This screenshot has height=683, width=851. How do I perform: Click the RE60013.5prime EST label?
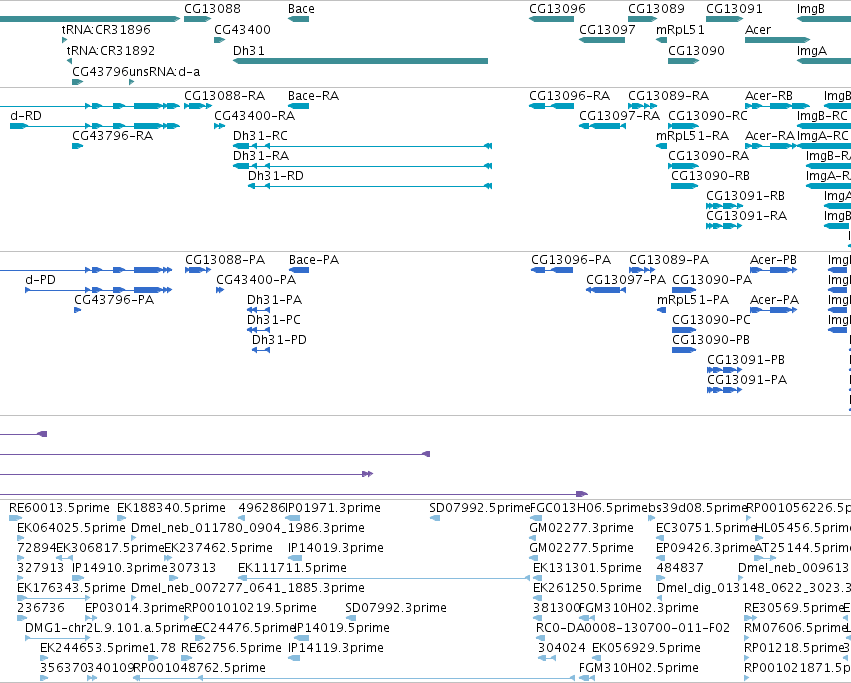point(59,508)
